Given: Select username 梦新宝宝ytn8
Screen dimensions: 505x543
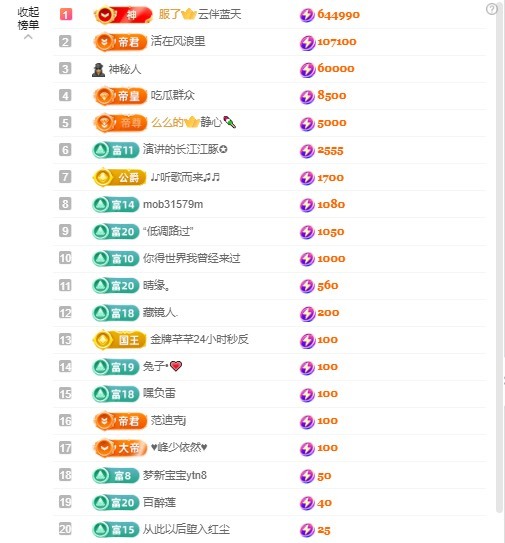Looking at the screenshot, I should click(175, 475).
